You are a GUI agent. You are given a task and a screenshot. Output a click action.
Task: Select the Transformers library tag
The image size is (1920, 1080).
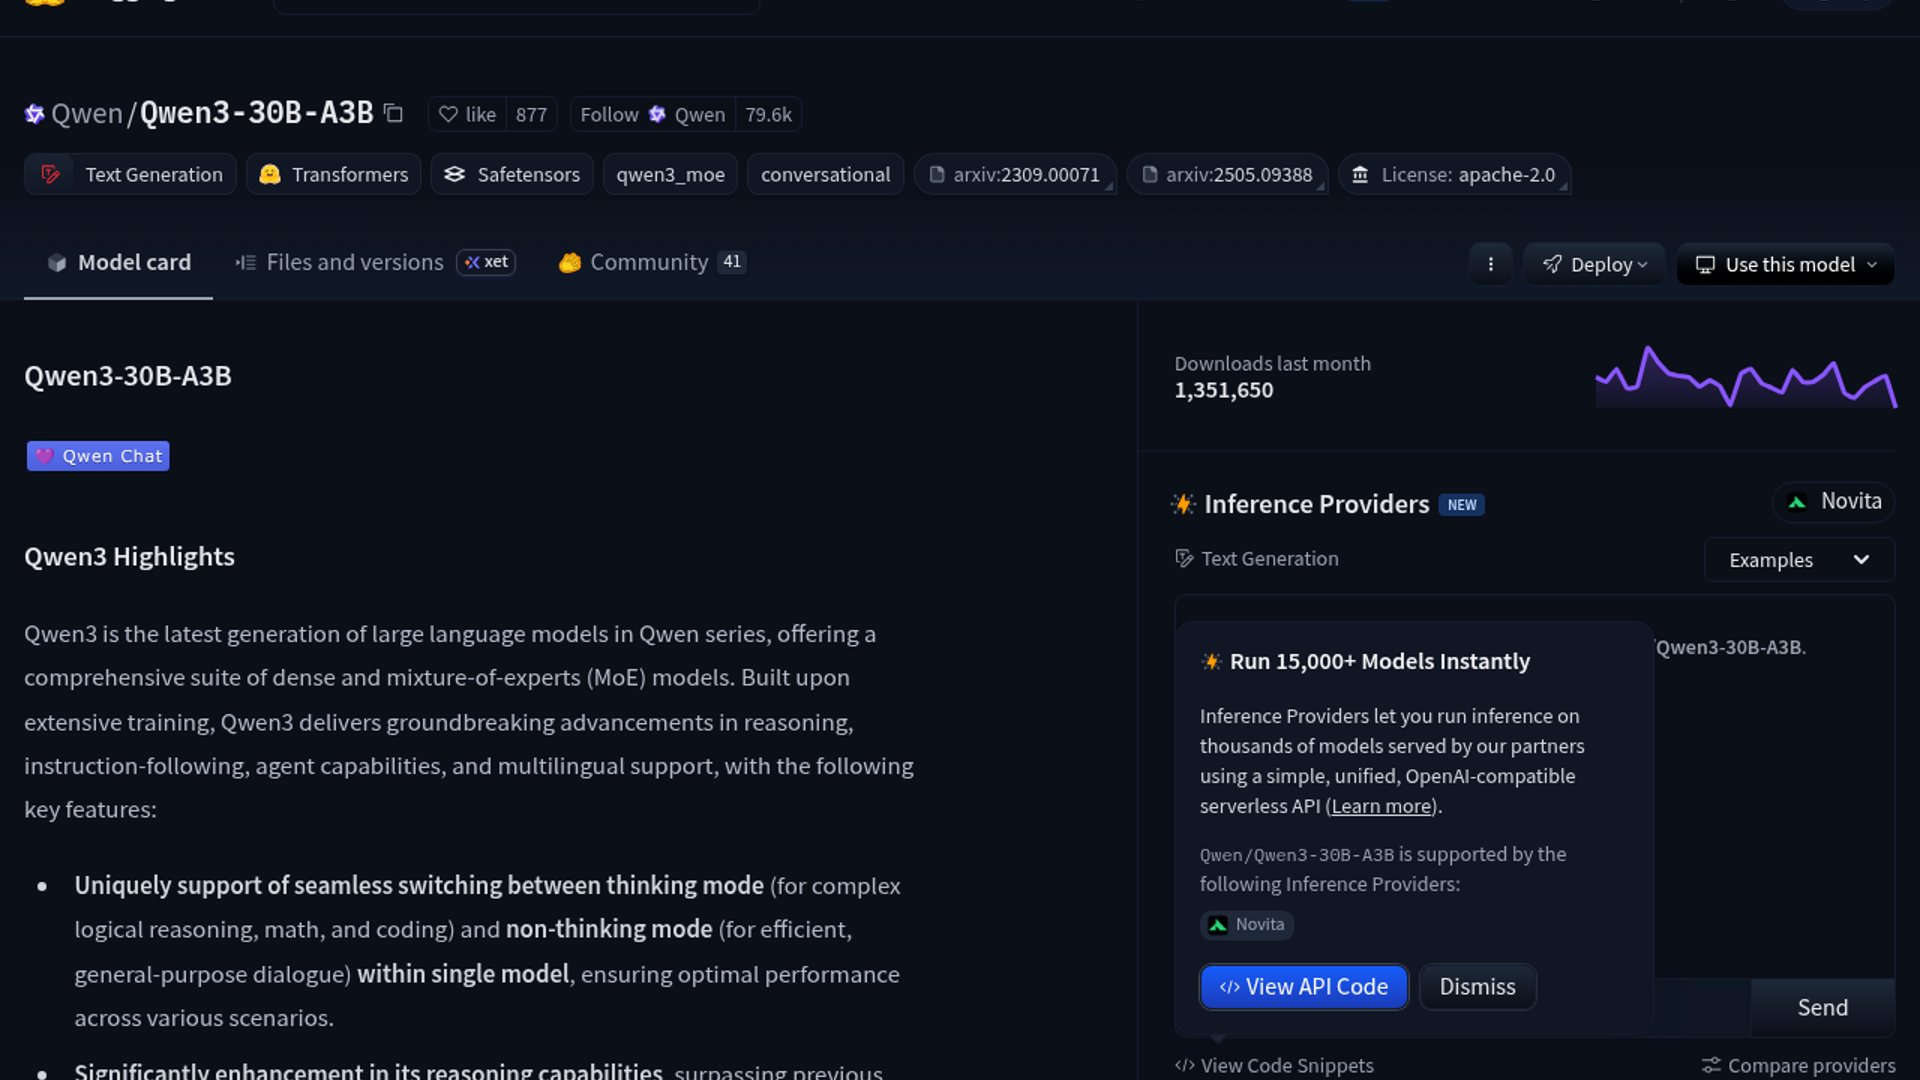click(x=334, y=175)
